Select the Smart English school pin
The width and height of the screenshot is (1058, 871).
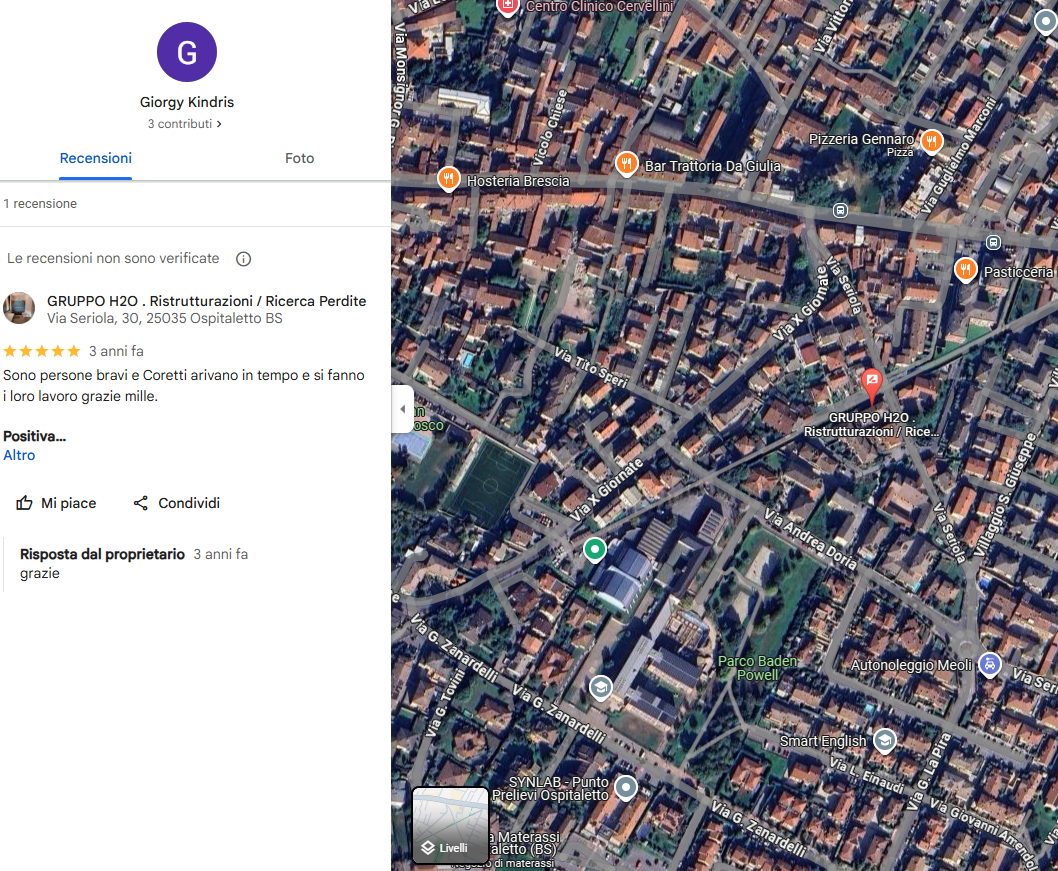[885, 741]
